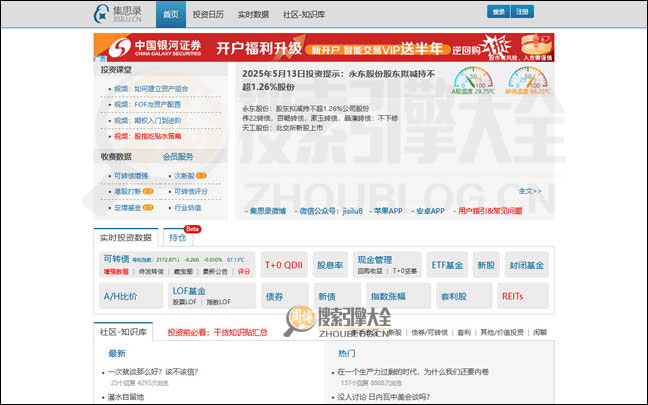Open the 转债温度 gauge
This screenshot has width=648, height=405.
[528, 80]
